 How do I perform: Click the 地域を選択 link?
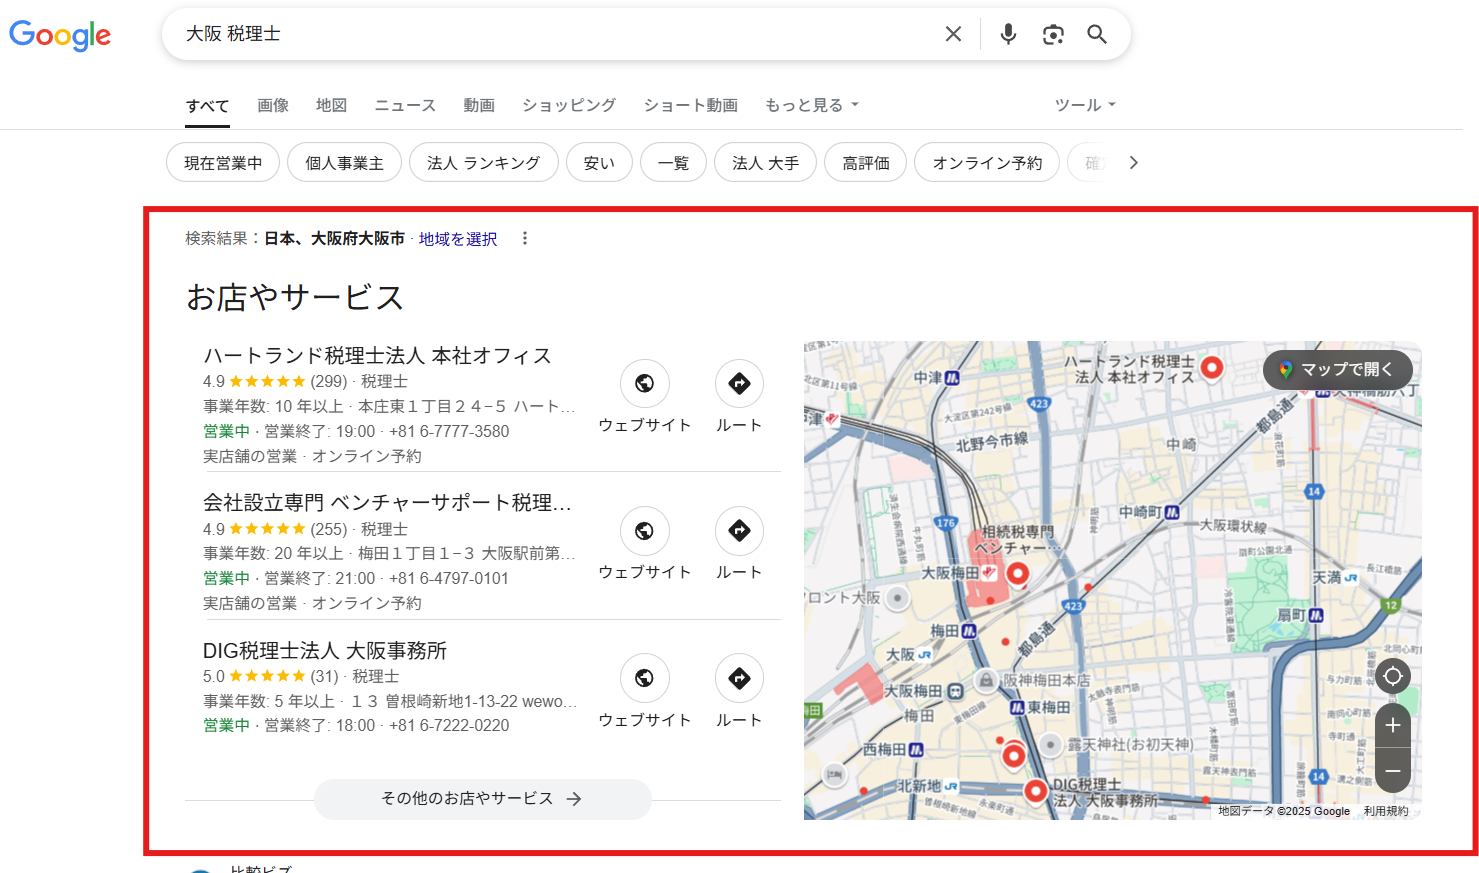pos(458,239)
